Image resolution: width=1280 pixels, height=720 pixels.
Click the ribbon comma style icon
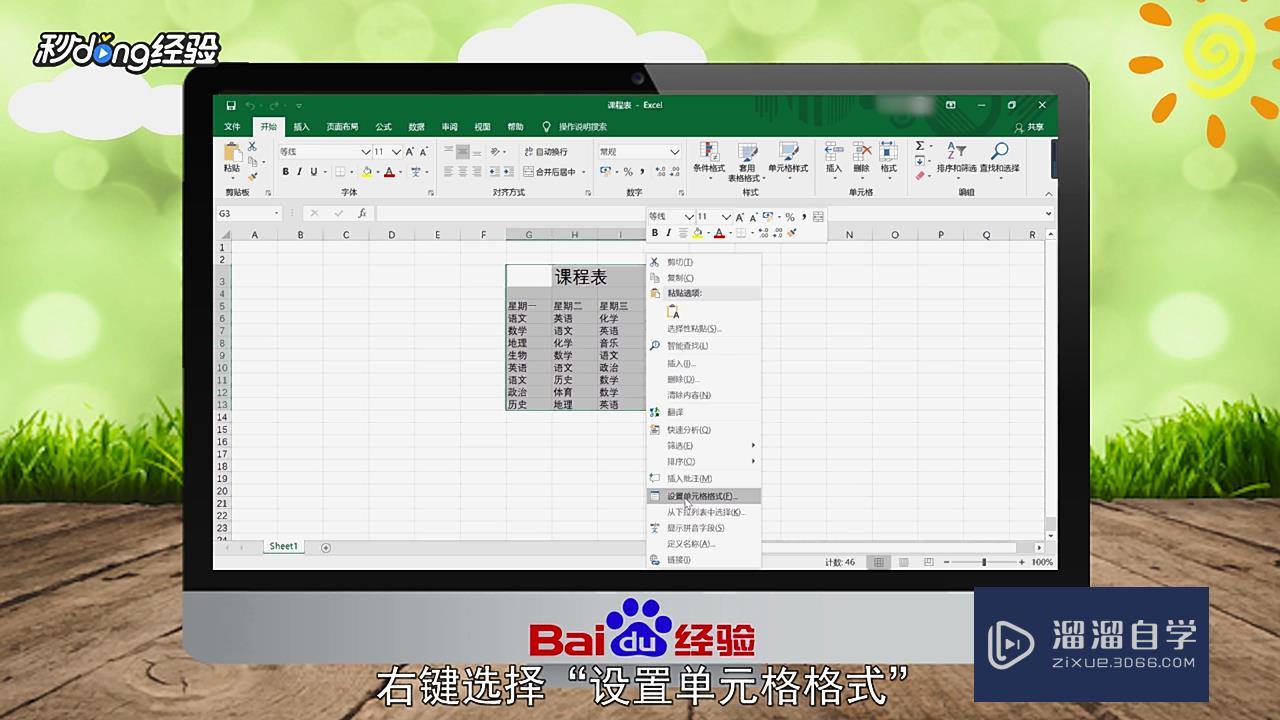(x=643, y=172)
